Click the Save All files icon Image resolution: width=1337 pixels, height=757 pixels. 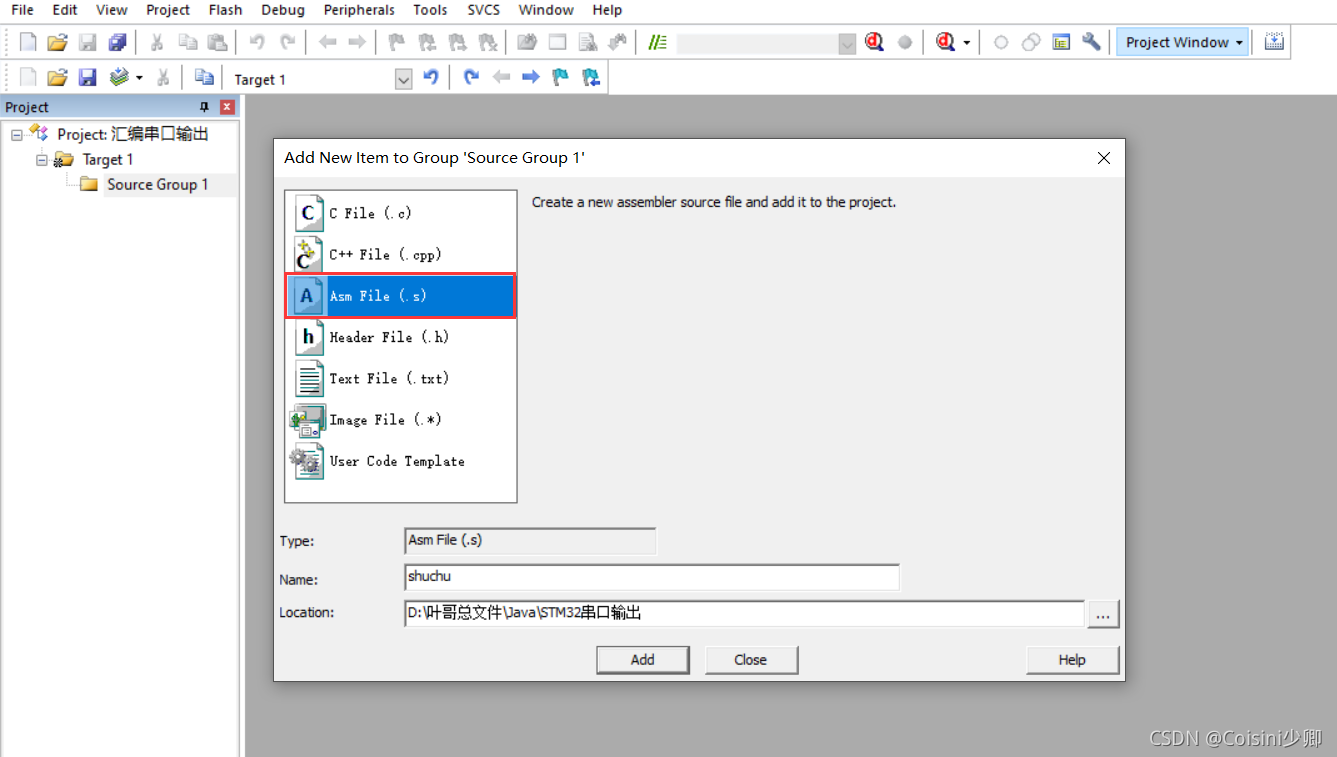pos(118,42)
